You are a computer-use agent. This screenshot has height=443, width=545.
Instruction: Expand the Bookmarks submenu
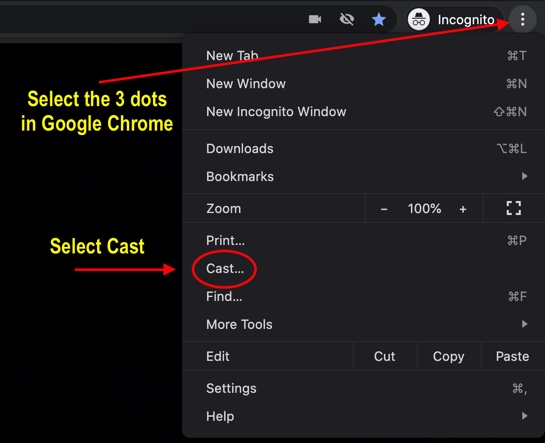(363, 177)
